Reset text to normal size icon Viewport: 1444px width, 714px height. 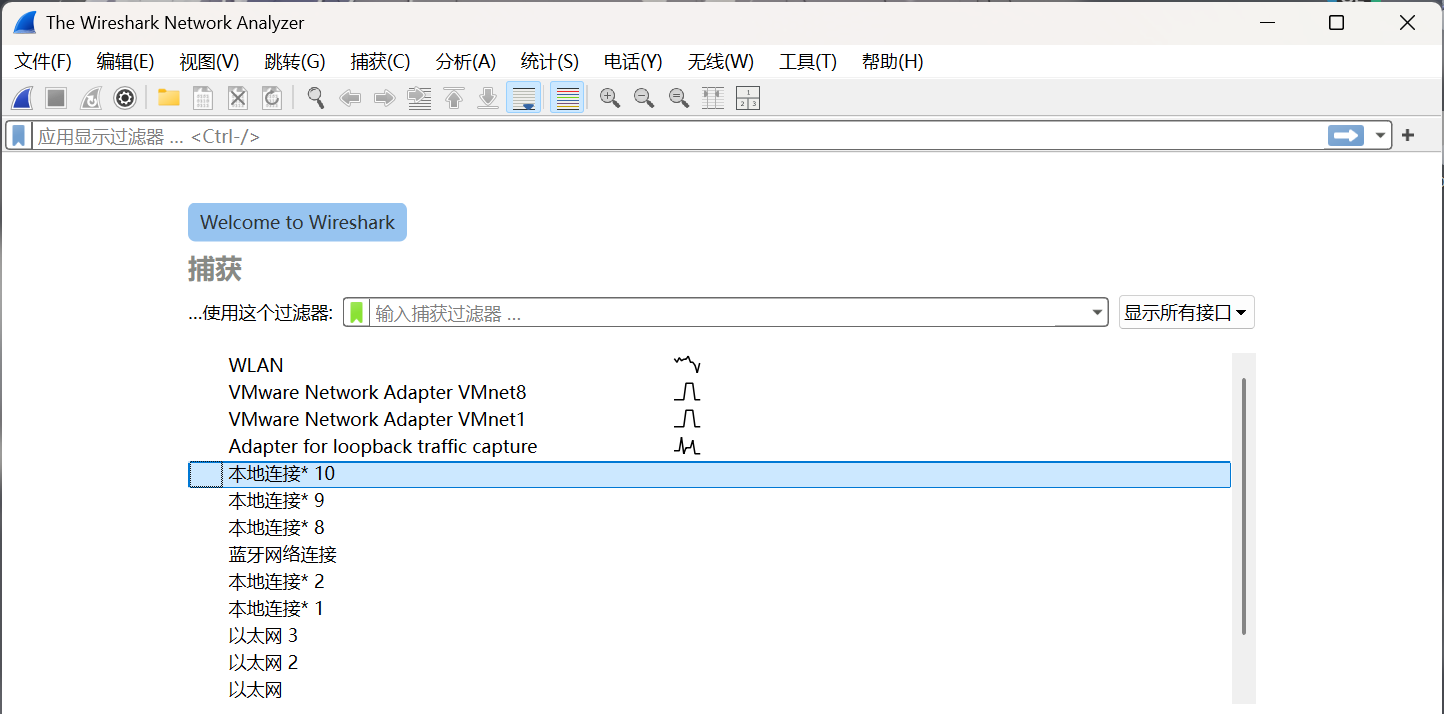[x=679, y=98]
